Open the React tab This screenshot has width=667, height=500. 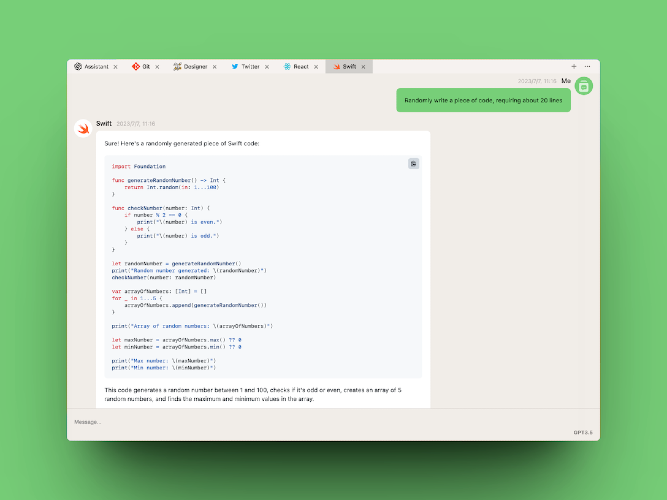[x=300, y=67]
